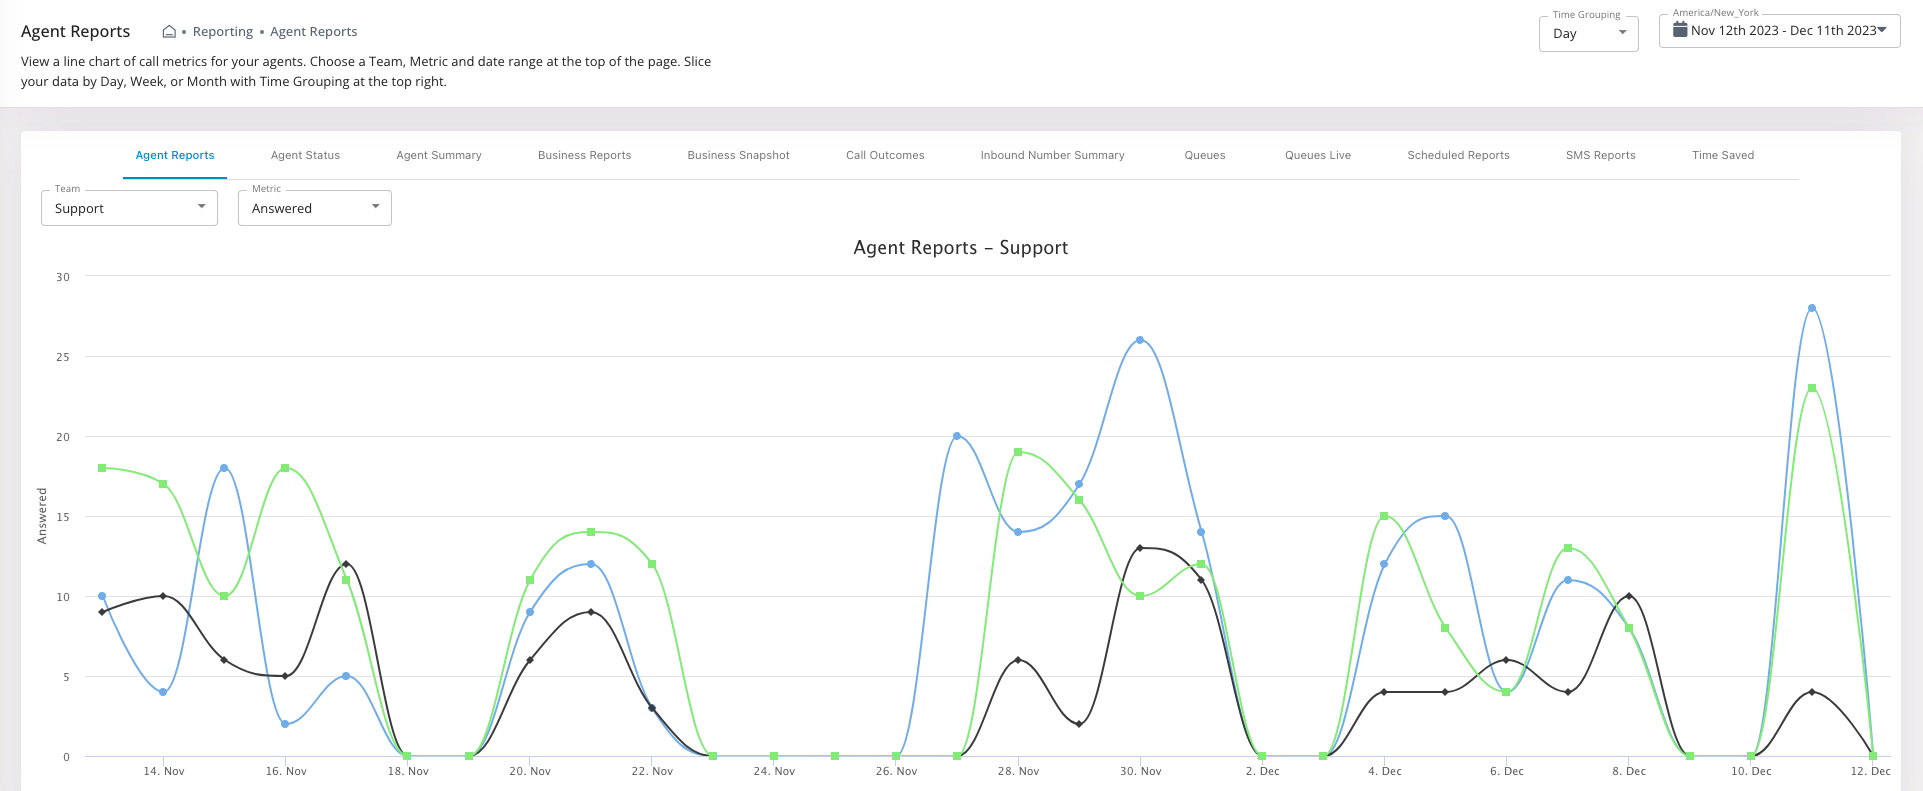Expand the Team Support dropdown
The width and height of the screenshot is (1923, 791).
point(129,208)
